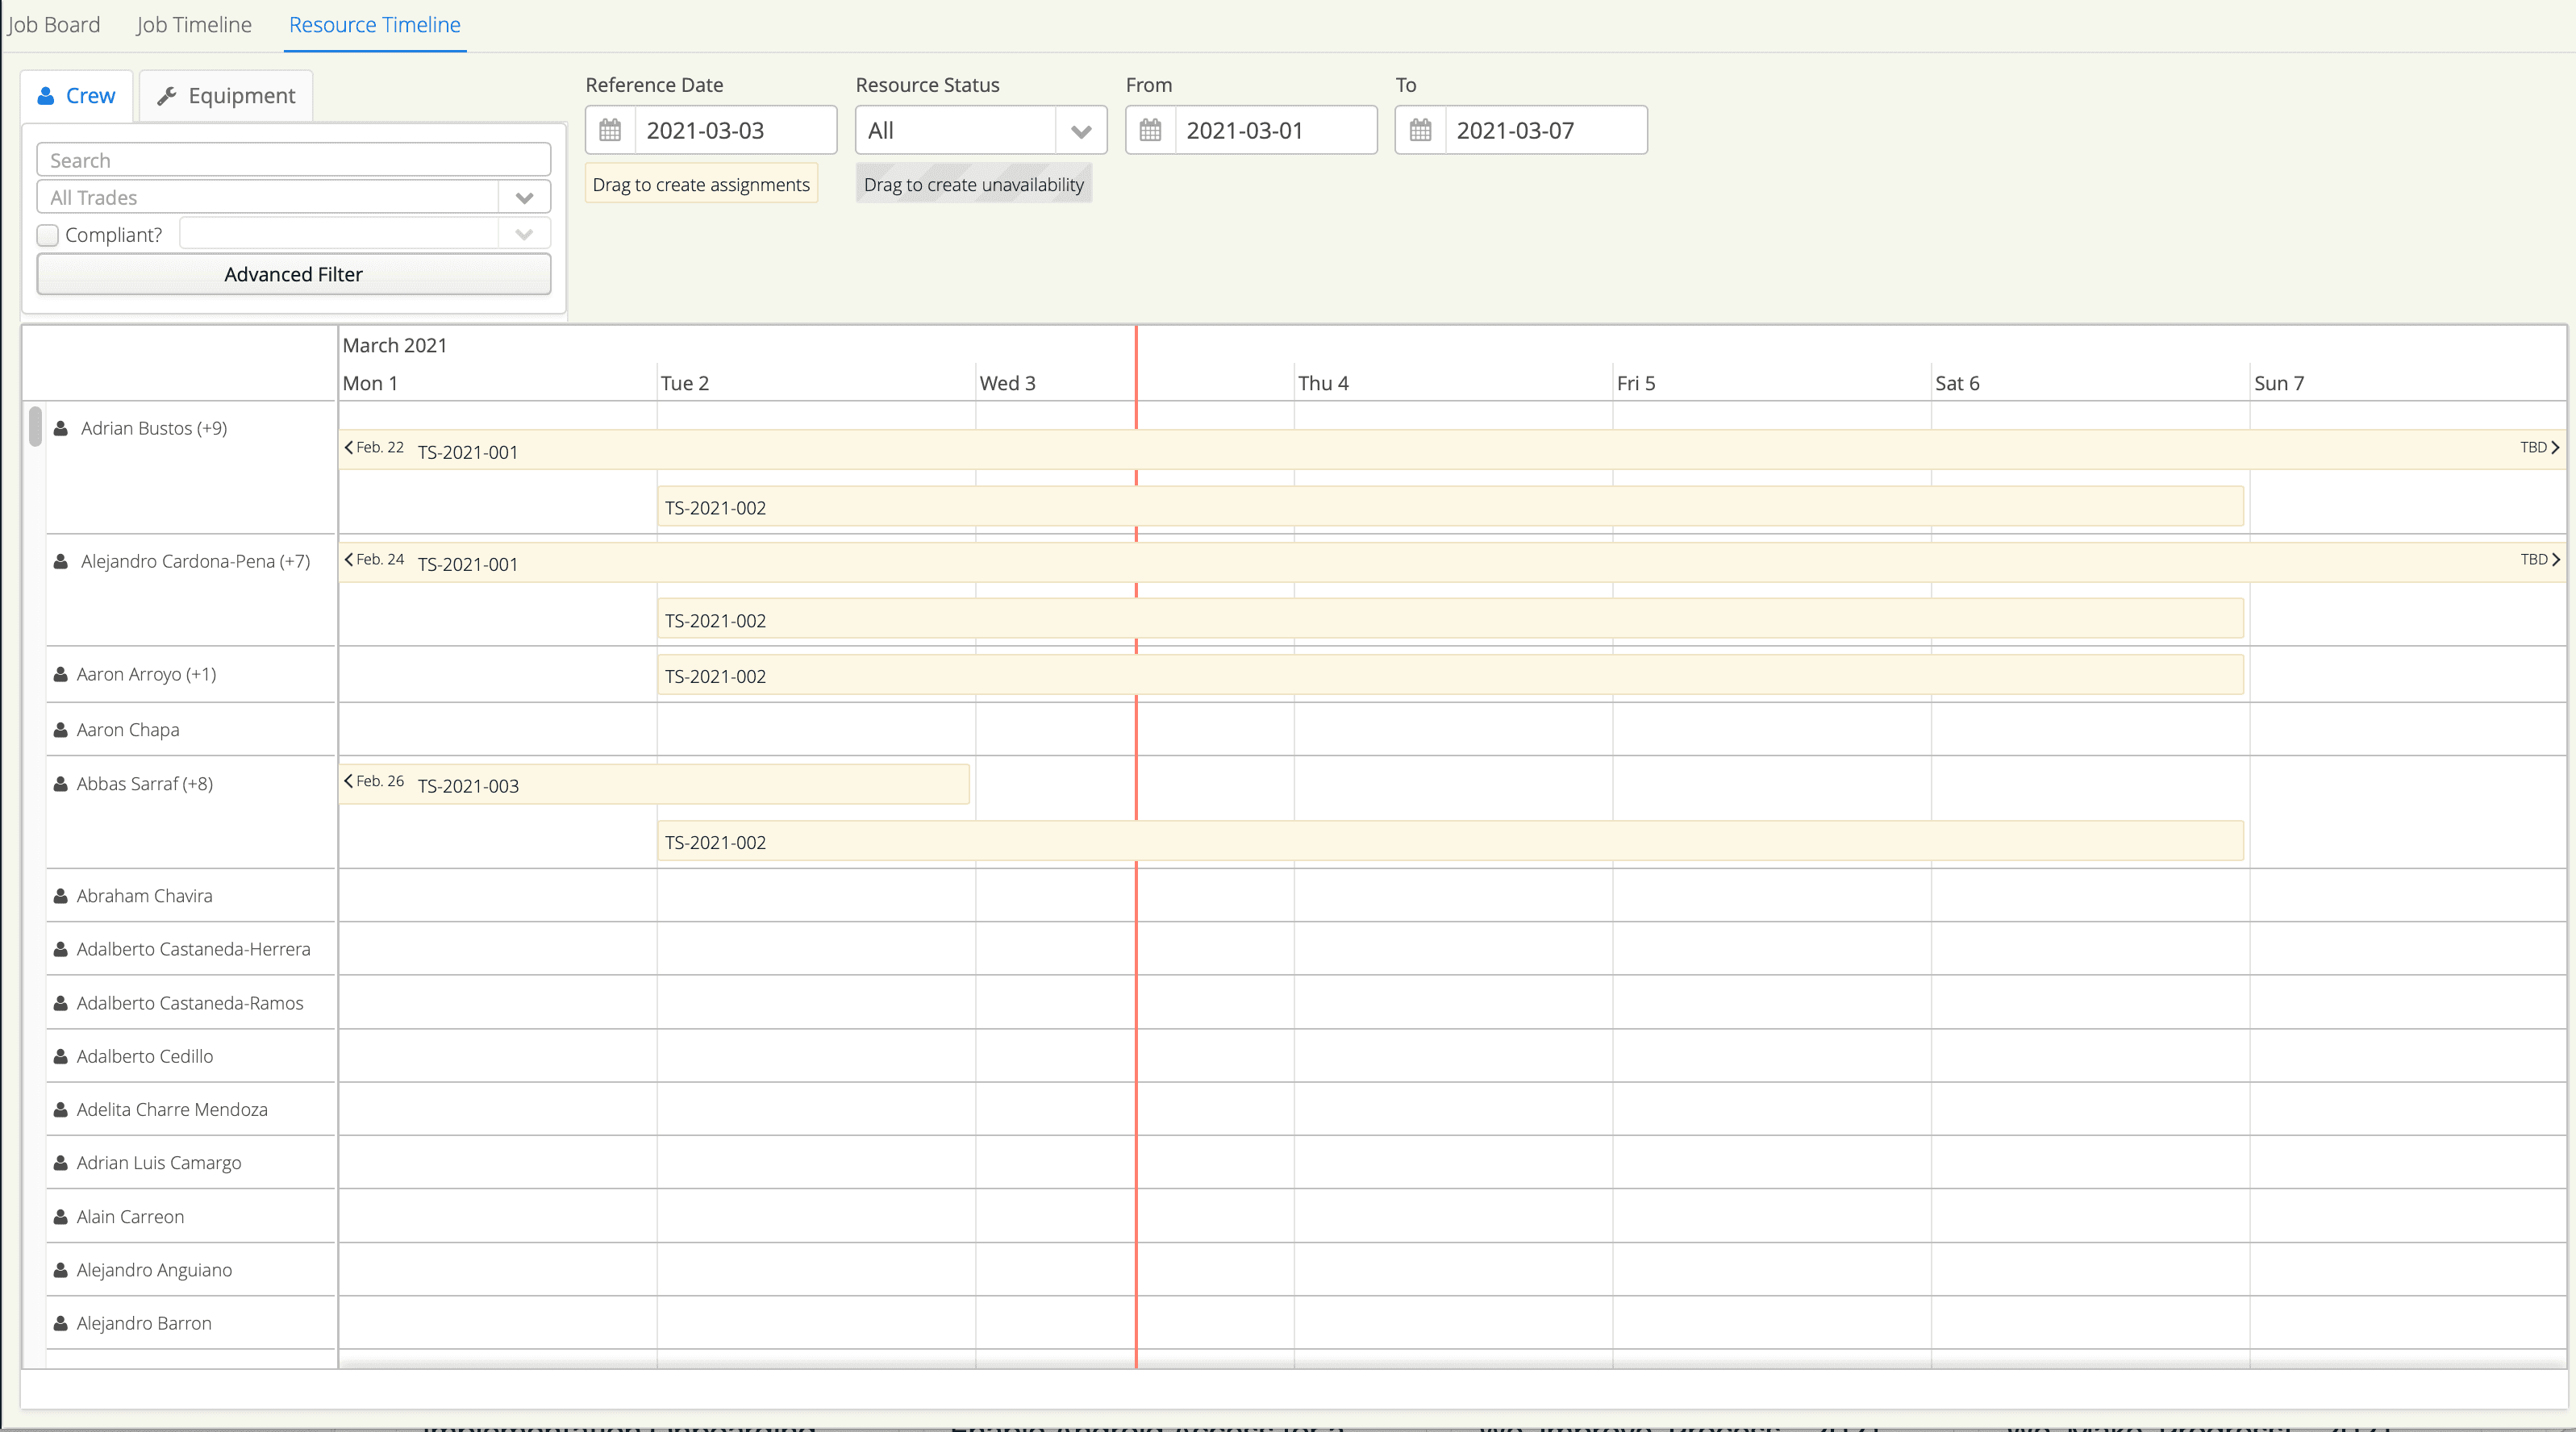
Task: Click inside the Search field
Action: (x=292, y=159)
